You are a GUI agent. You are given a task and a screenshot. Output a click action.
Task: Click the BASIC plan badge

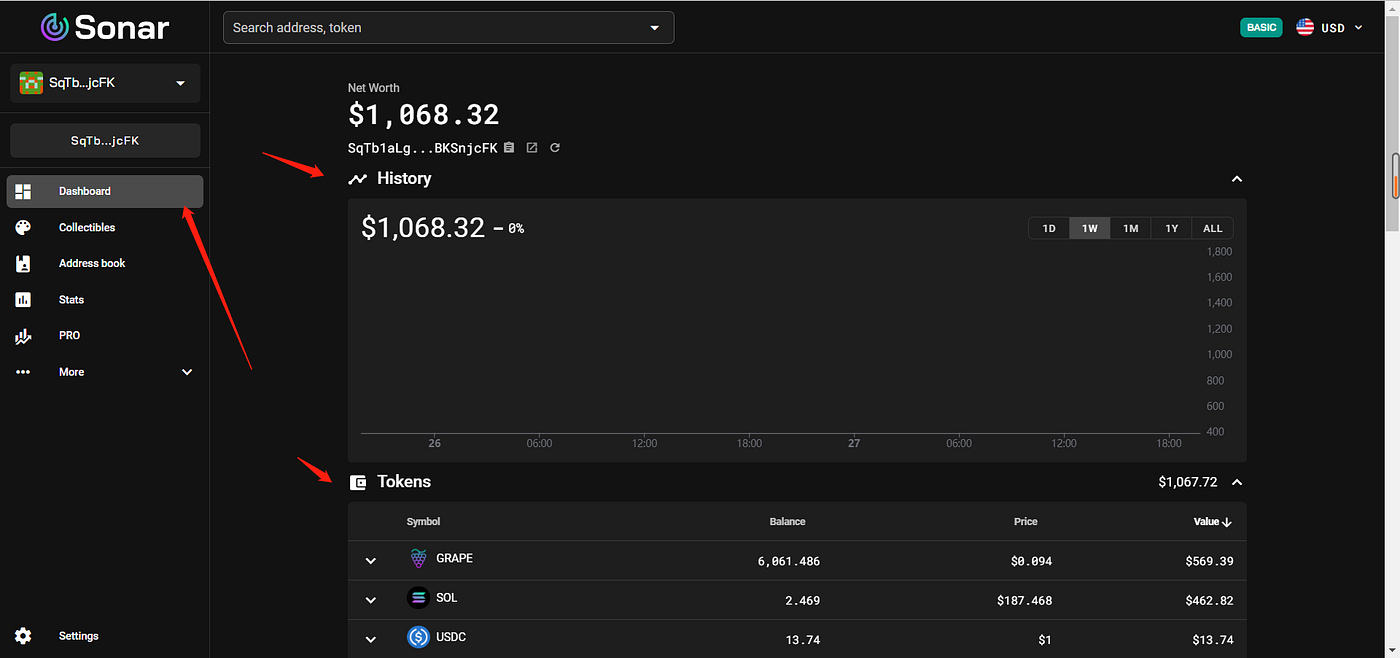1261,27
